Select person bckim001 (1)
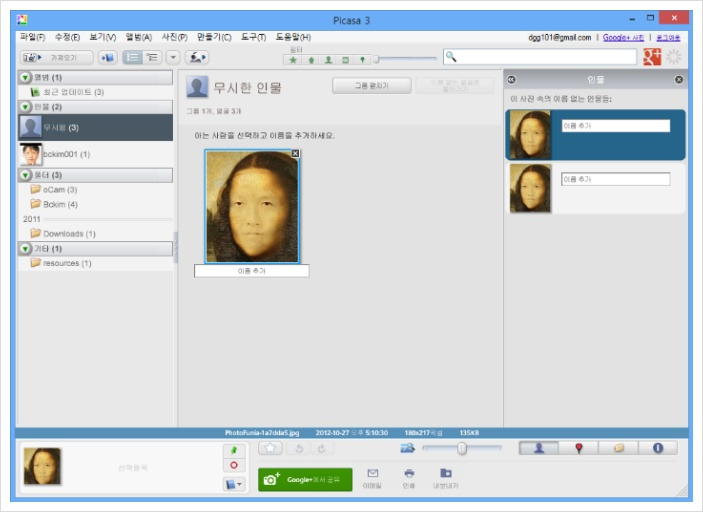 pyautogui.click(x=95, y=154)
